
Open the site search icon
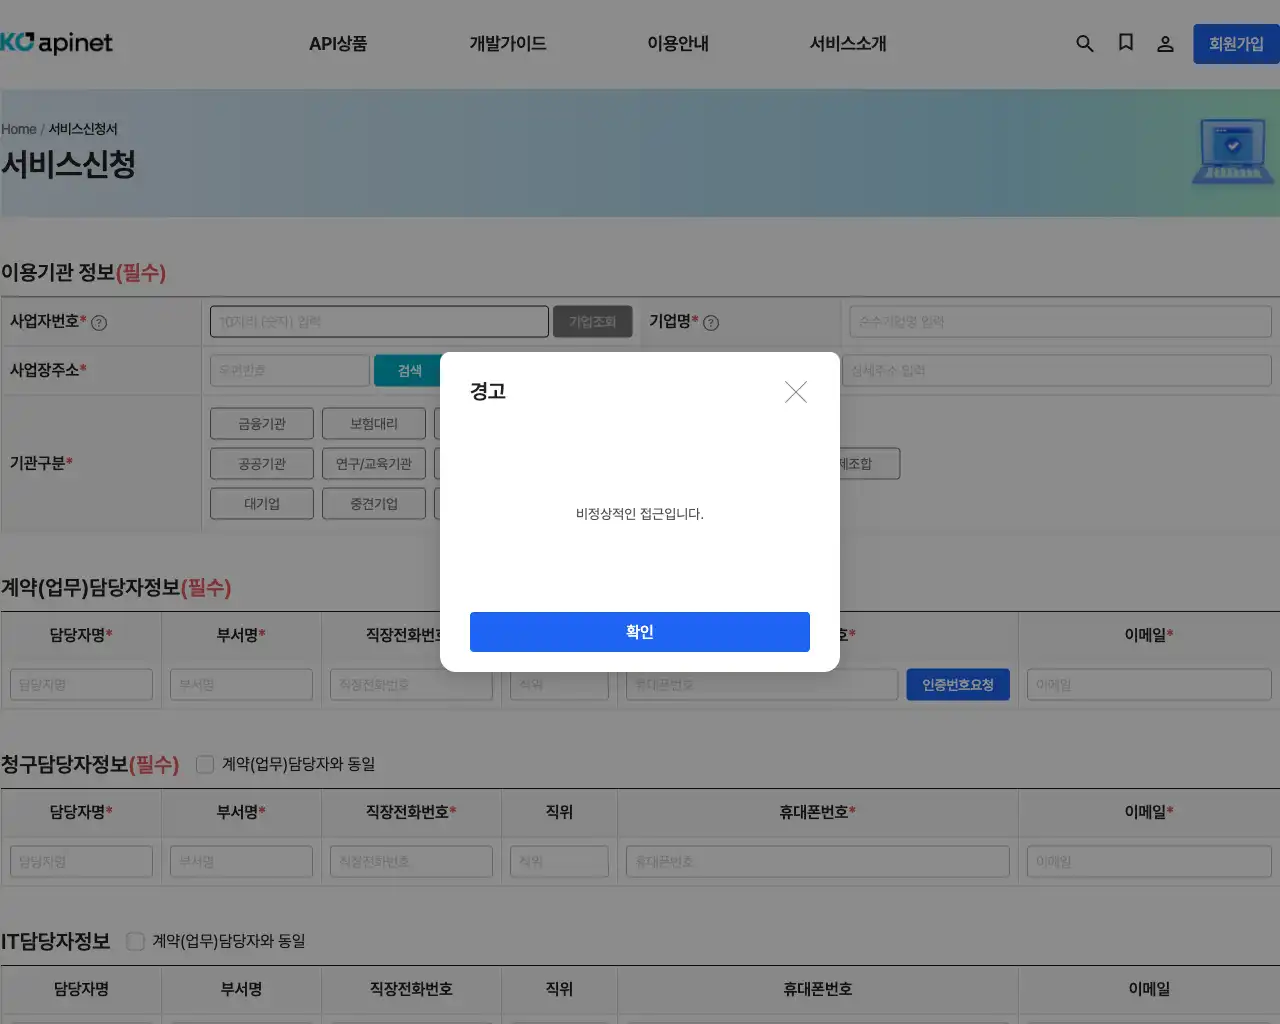1085,44
